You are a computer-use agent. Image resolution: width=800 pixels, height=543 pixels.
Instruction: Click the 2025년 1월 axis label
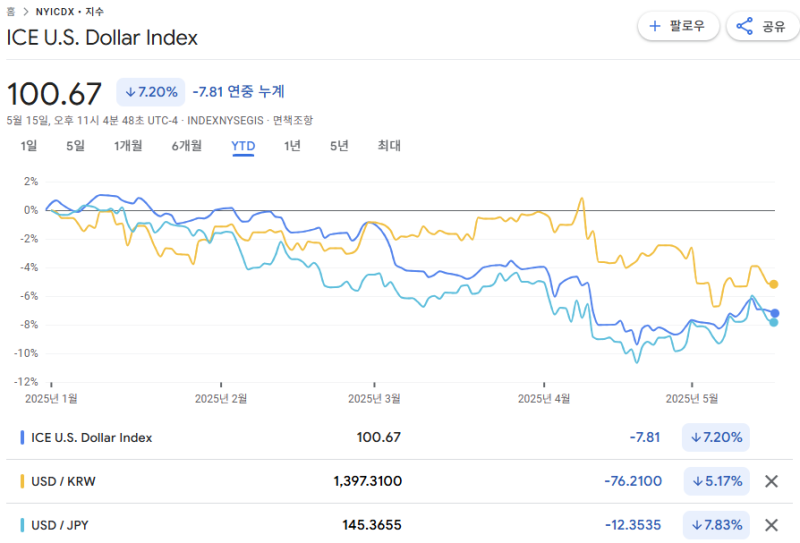(51, 399)
